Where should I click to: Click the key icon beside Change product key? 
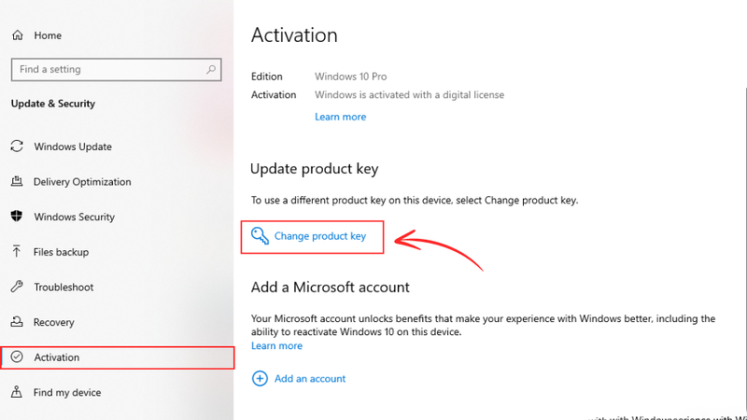260,236
